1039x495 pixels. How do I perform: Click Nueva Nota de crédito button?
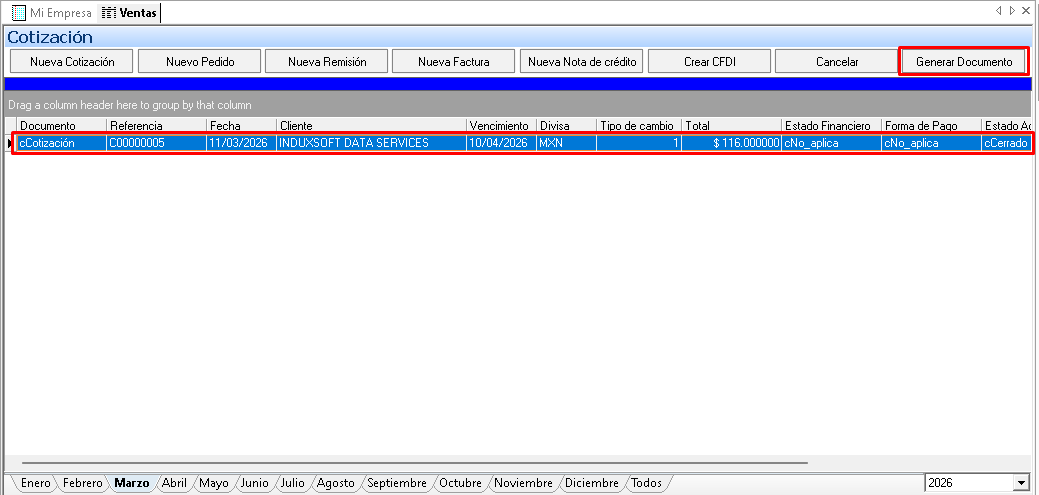(582, 62)
